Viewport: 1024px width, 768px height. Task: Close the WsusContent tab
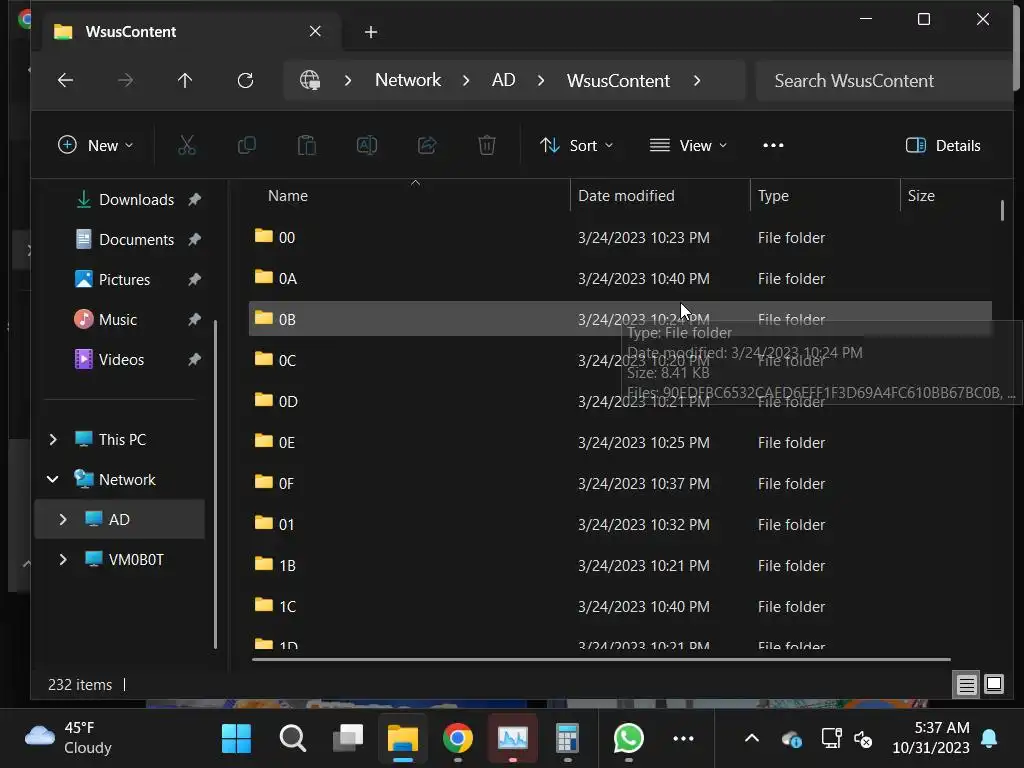pyautogui.click(x=315, y=31)
